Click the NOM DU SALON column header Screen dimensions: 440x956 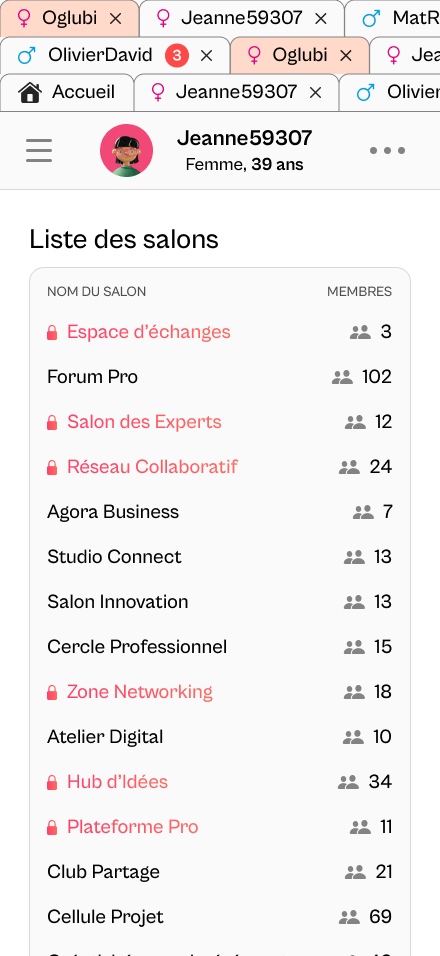(97, 291)
